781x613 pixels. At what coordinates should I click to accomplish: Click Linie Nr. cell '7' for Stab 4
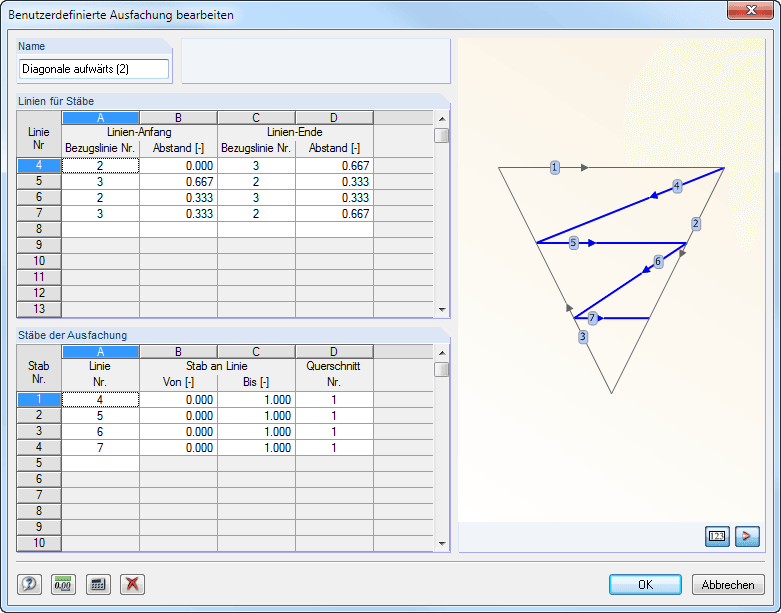(100, 447)
